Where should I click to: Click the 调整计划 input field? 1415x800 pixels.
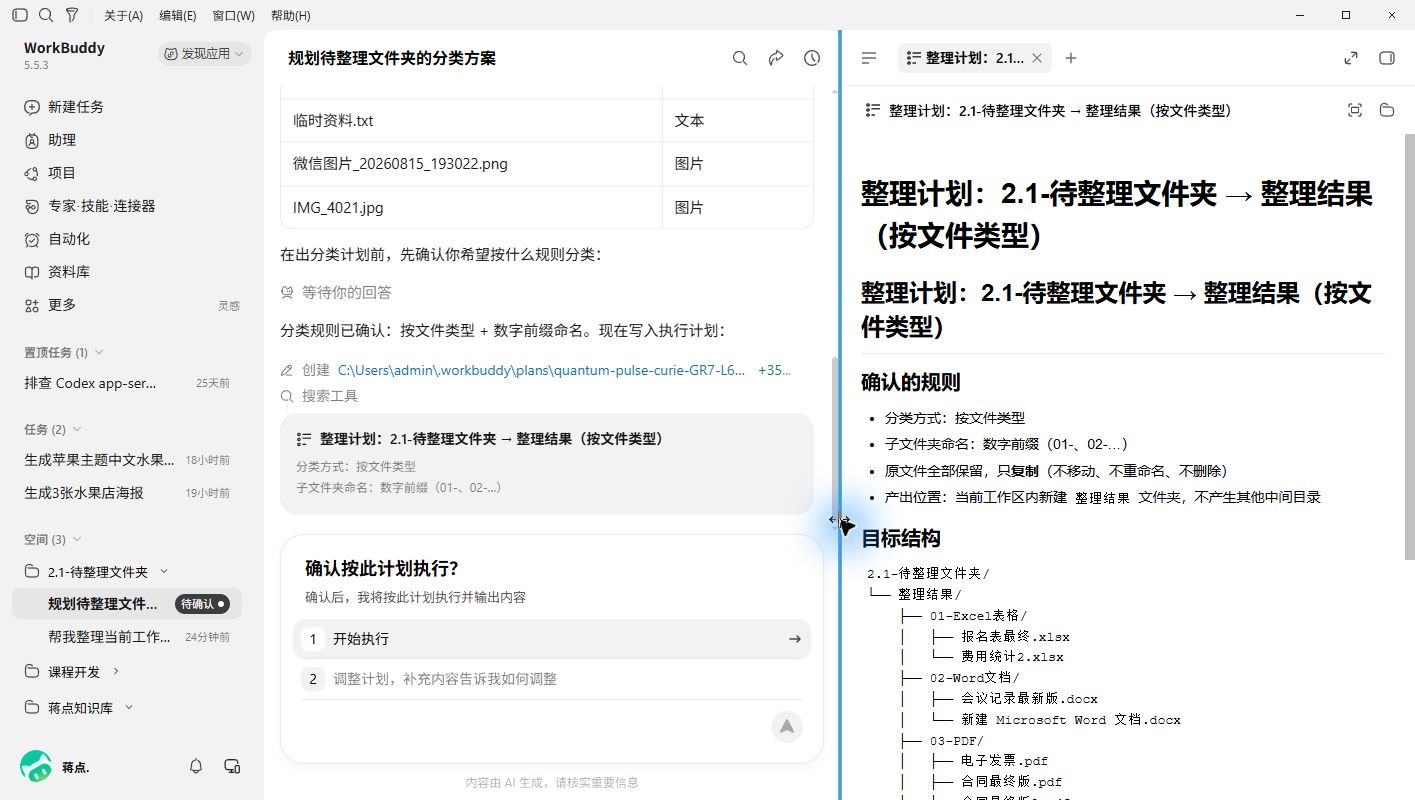[552, 679]
